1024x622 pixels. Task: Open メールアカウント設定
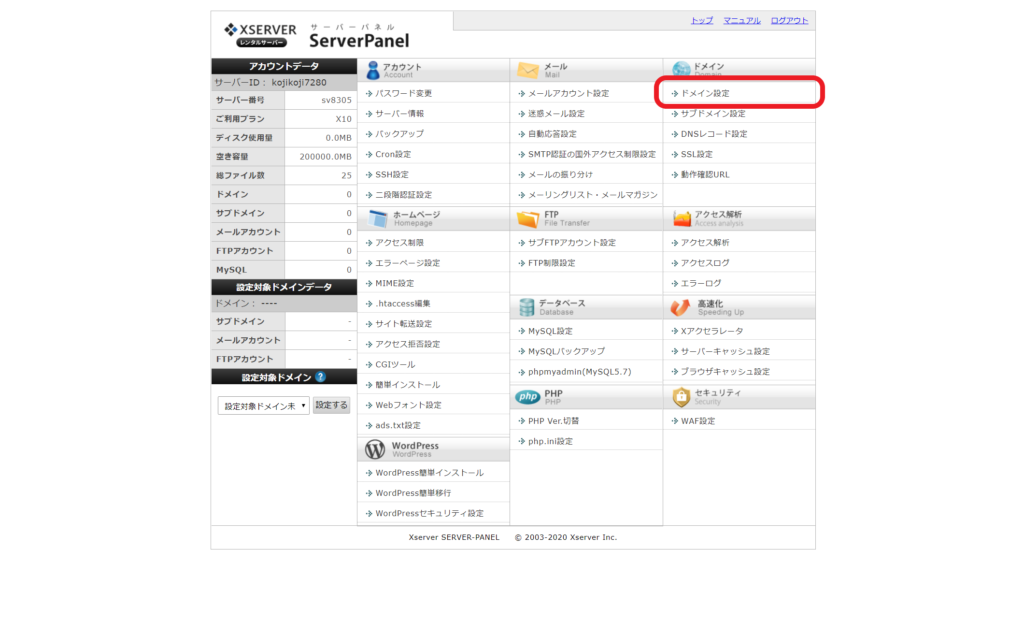(x=568, y=93)
